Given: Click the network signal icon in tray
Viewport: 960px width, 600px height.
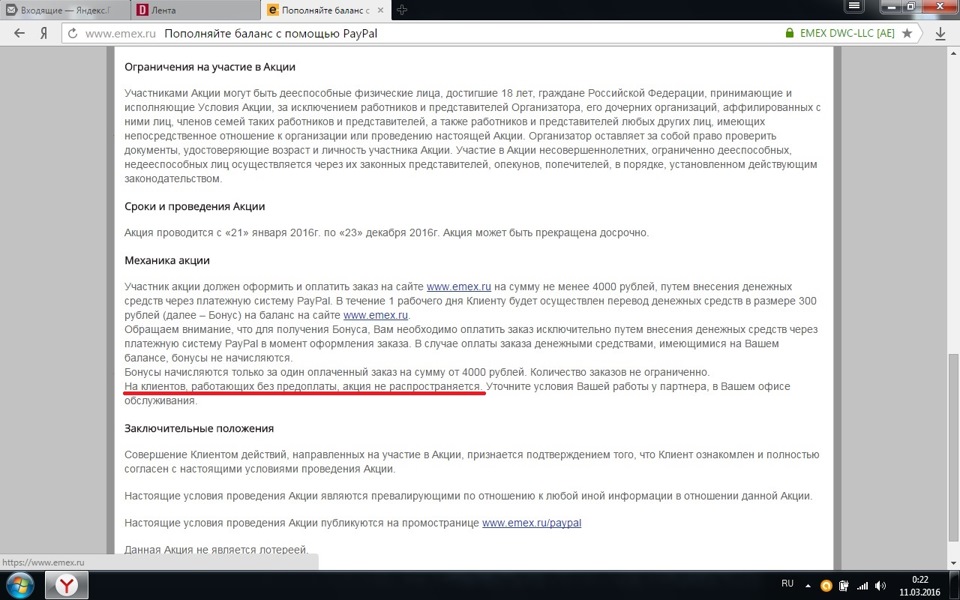Looking at the screenshot, I should click(x=861, y=585).
